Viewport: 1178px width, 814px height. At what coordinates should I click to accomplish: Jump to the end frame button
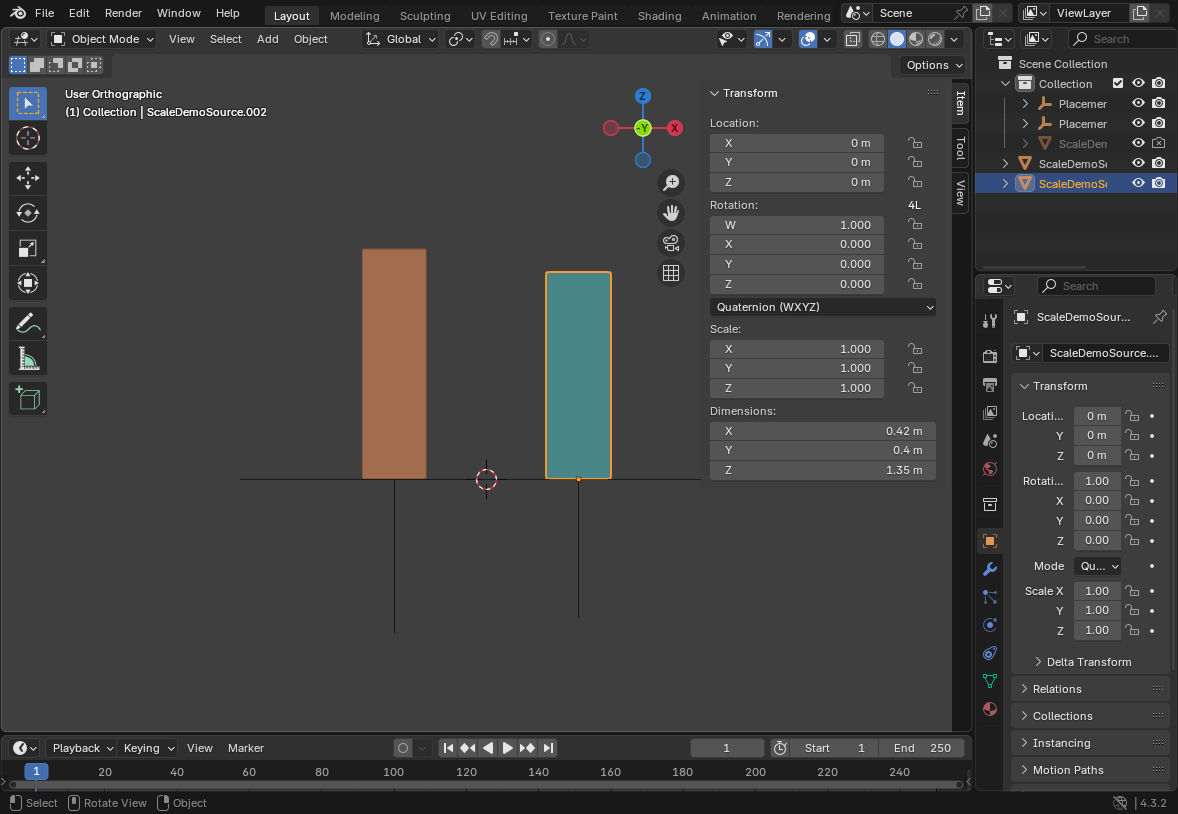pos(548,748)
